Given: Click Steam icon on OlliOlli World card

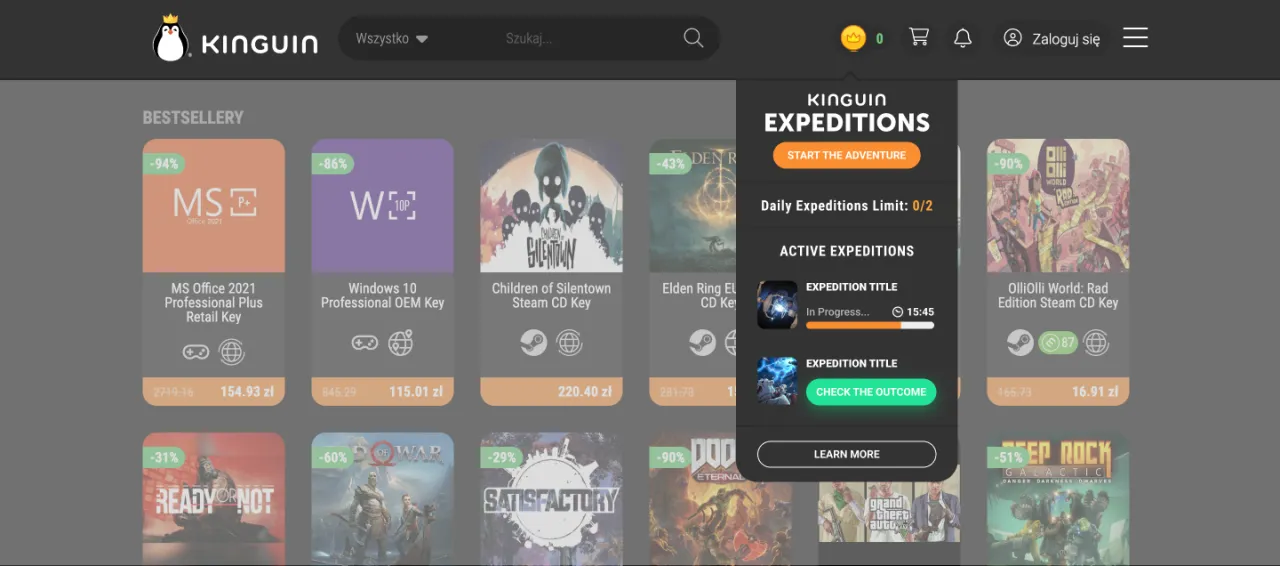Looking at the screenshot, I should click(x=1020, y=343).
